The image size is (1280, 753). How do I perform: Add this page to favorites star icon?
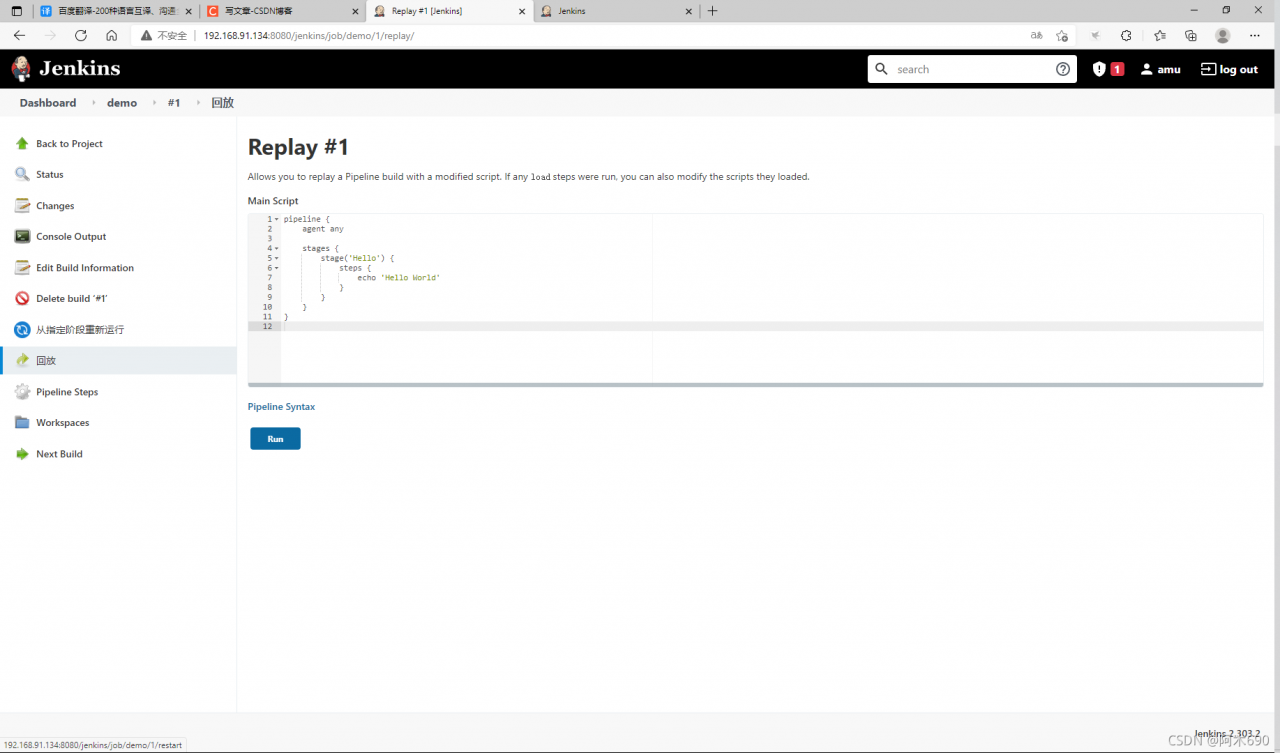(x=1062, y=35)
